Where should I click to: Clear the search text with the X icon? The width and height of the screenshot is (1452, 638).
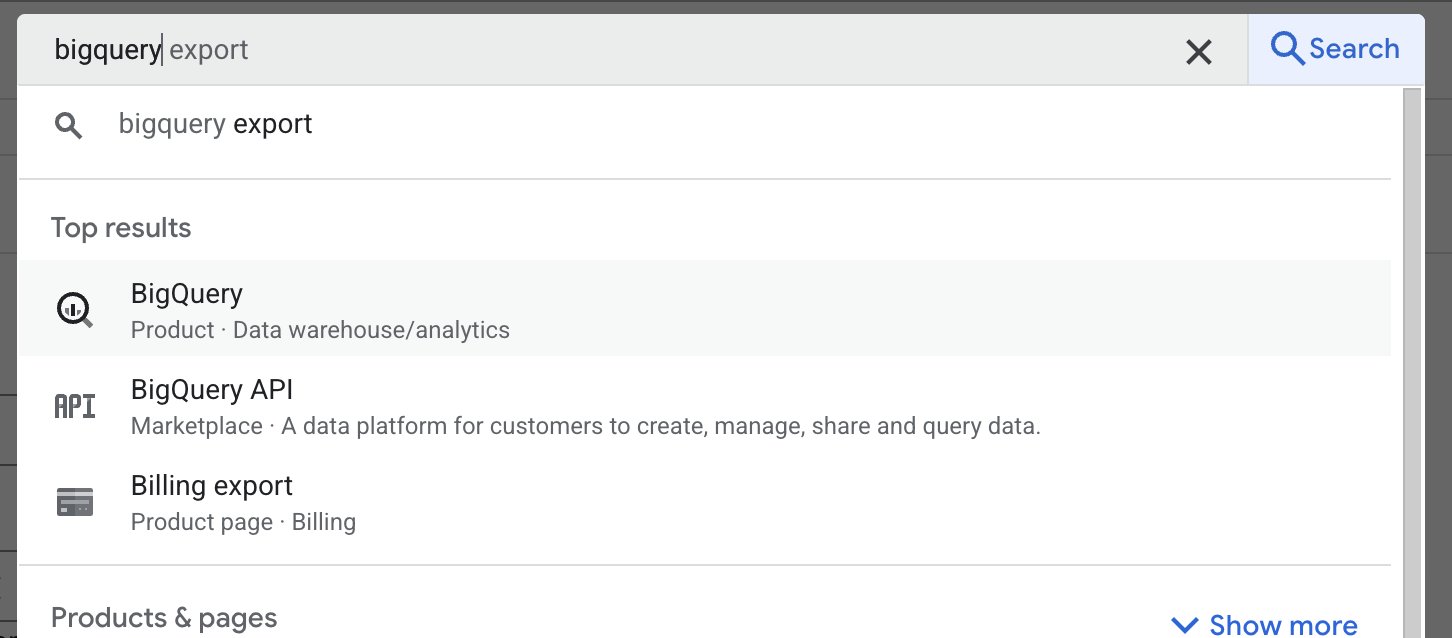click(x=1198, y=52)
